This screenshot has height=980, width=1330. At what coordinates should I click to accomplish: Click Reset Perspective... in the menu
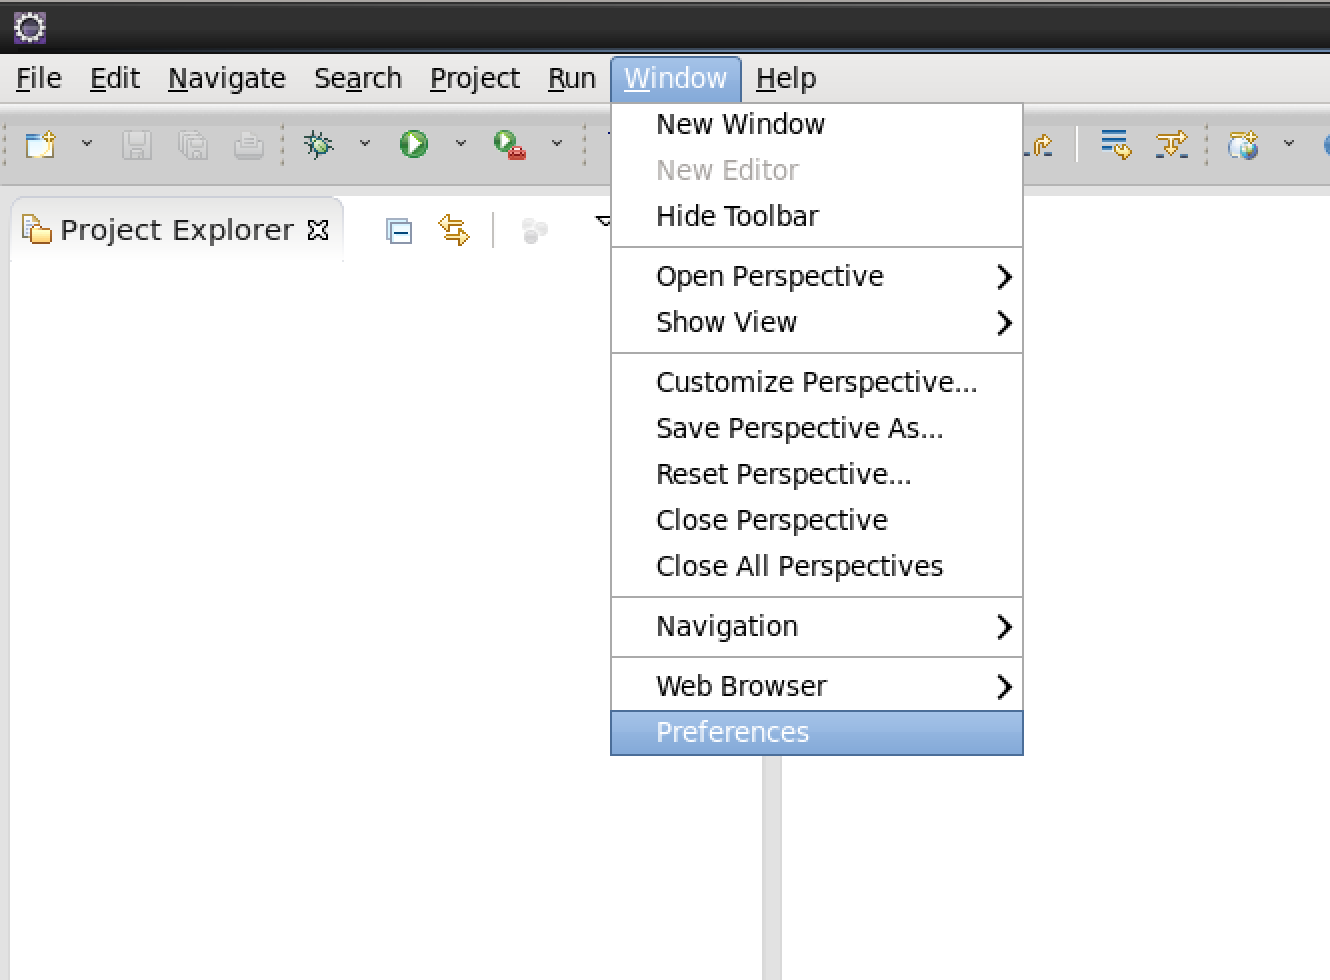(x=783, y=474)
